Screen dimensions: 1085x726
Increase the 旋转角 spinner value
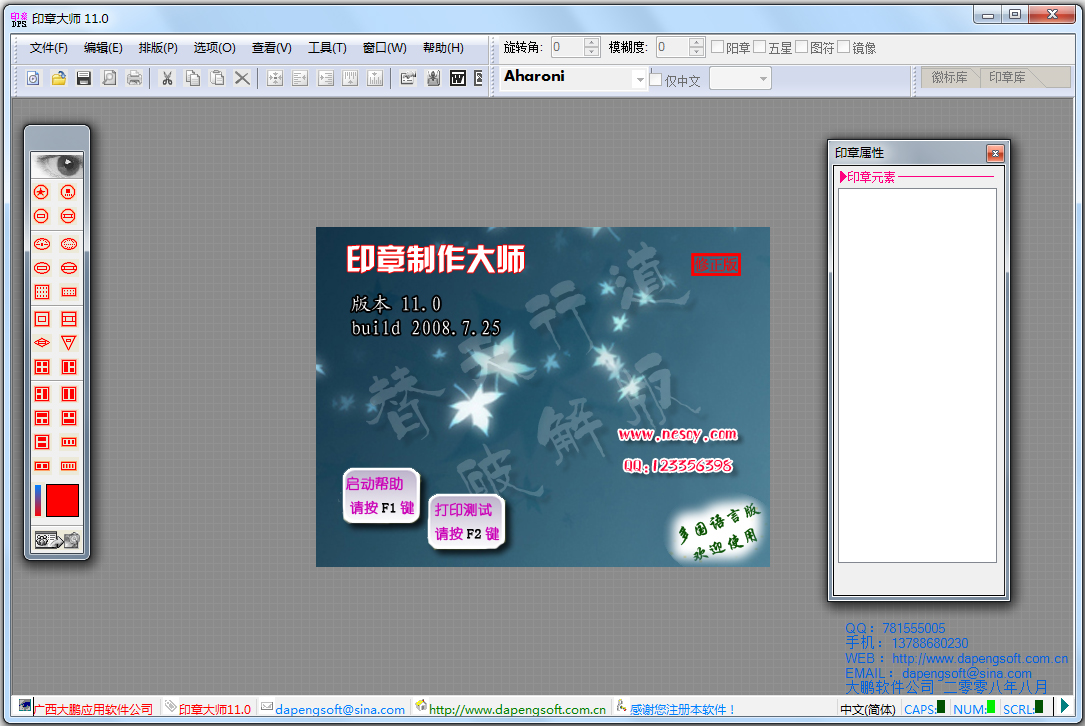(592, 42)
